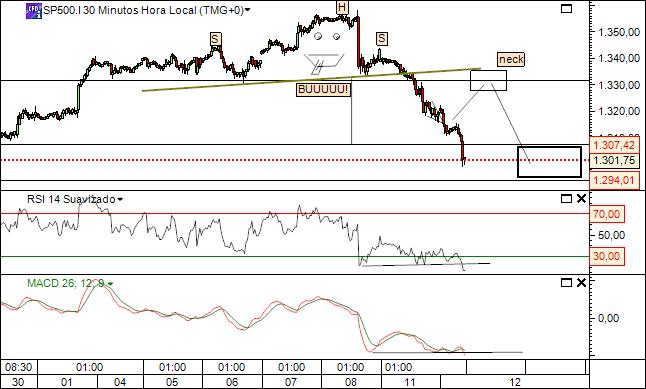Screen dimensions: 646x389
Task: Open the MACD 26; 12; 9 indicator dropdown
Action: point(110,284)
